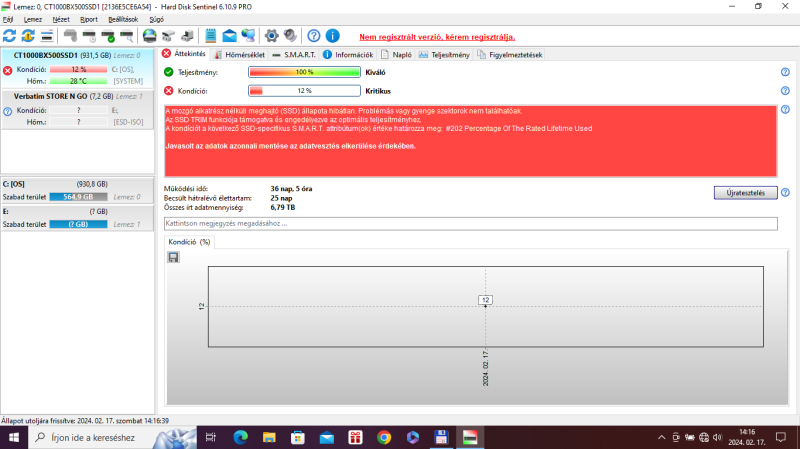800x449 pixels.
Task: Click the 12 data point on graph
Action: pyautogui.click(x=485, y=300)
